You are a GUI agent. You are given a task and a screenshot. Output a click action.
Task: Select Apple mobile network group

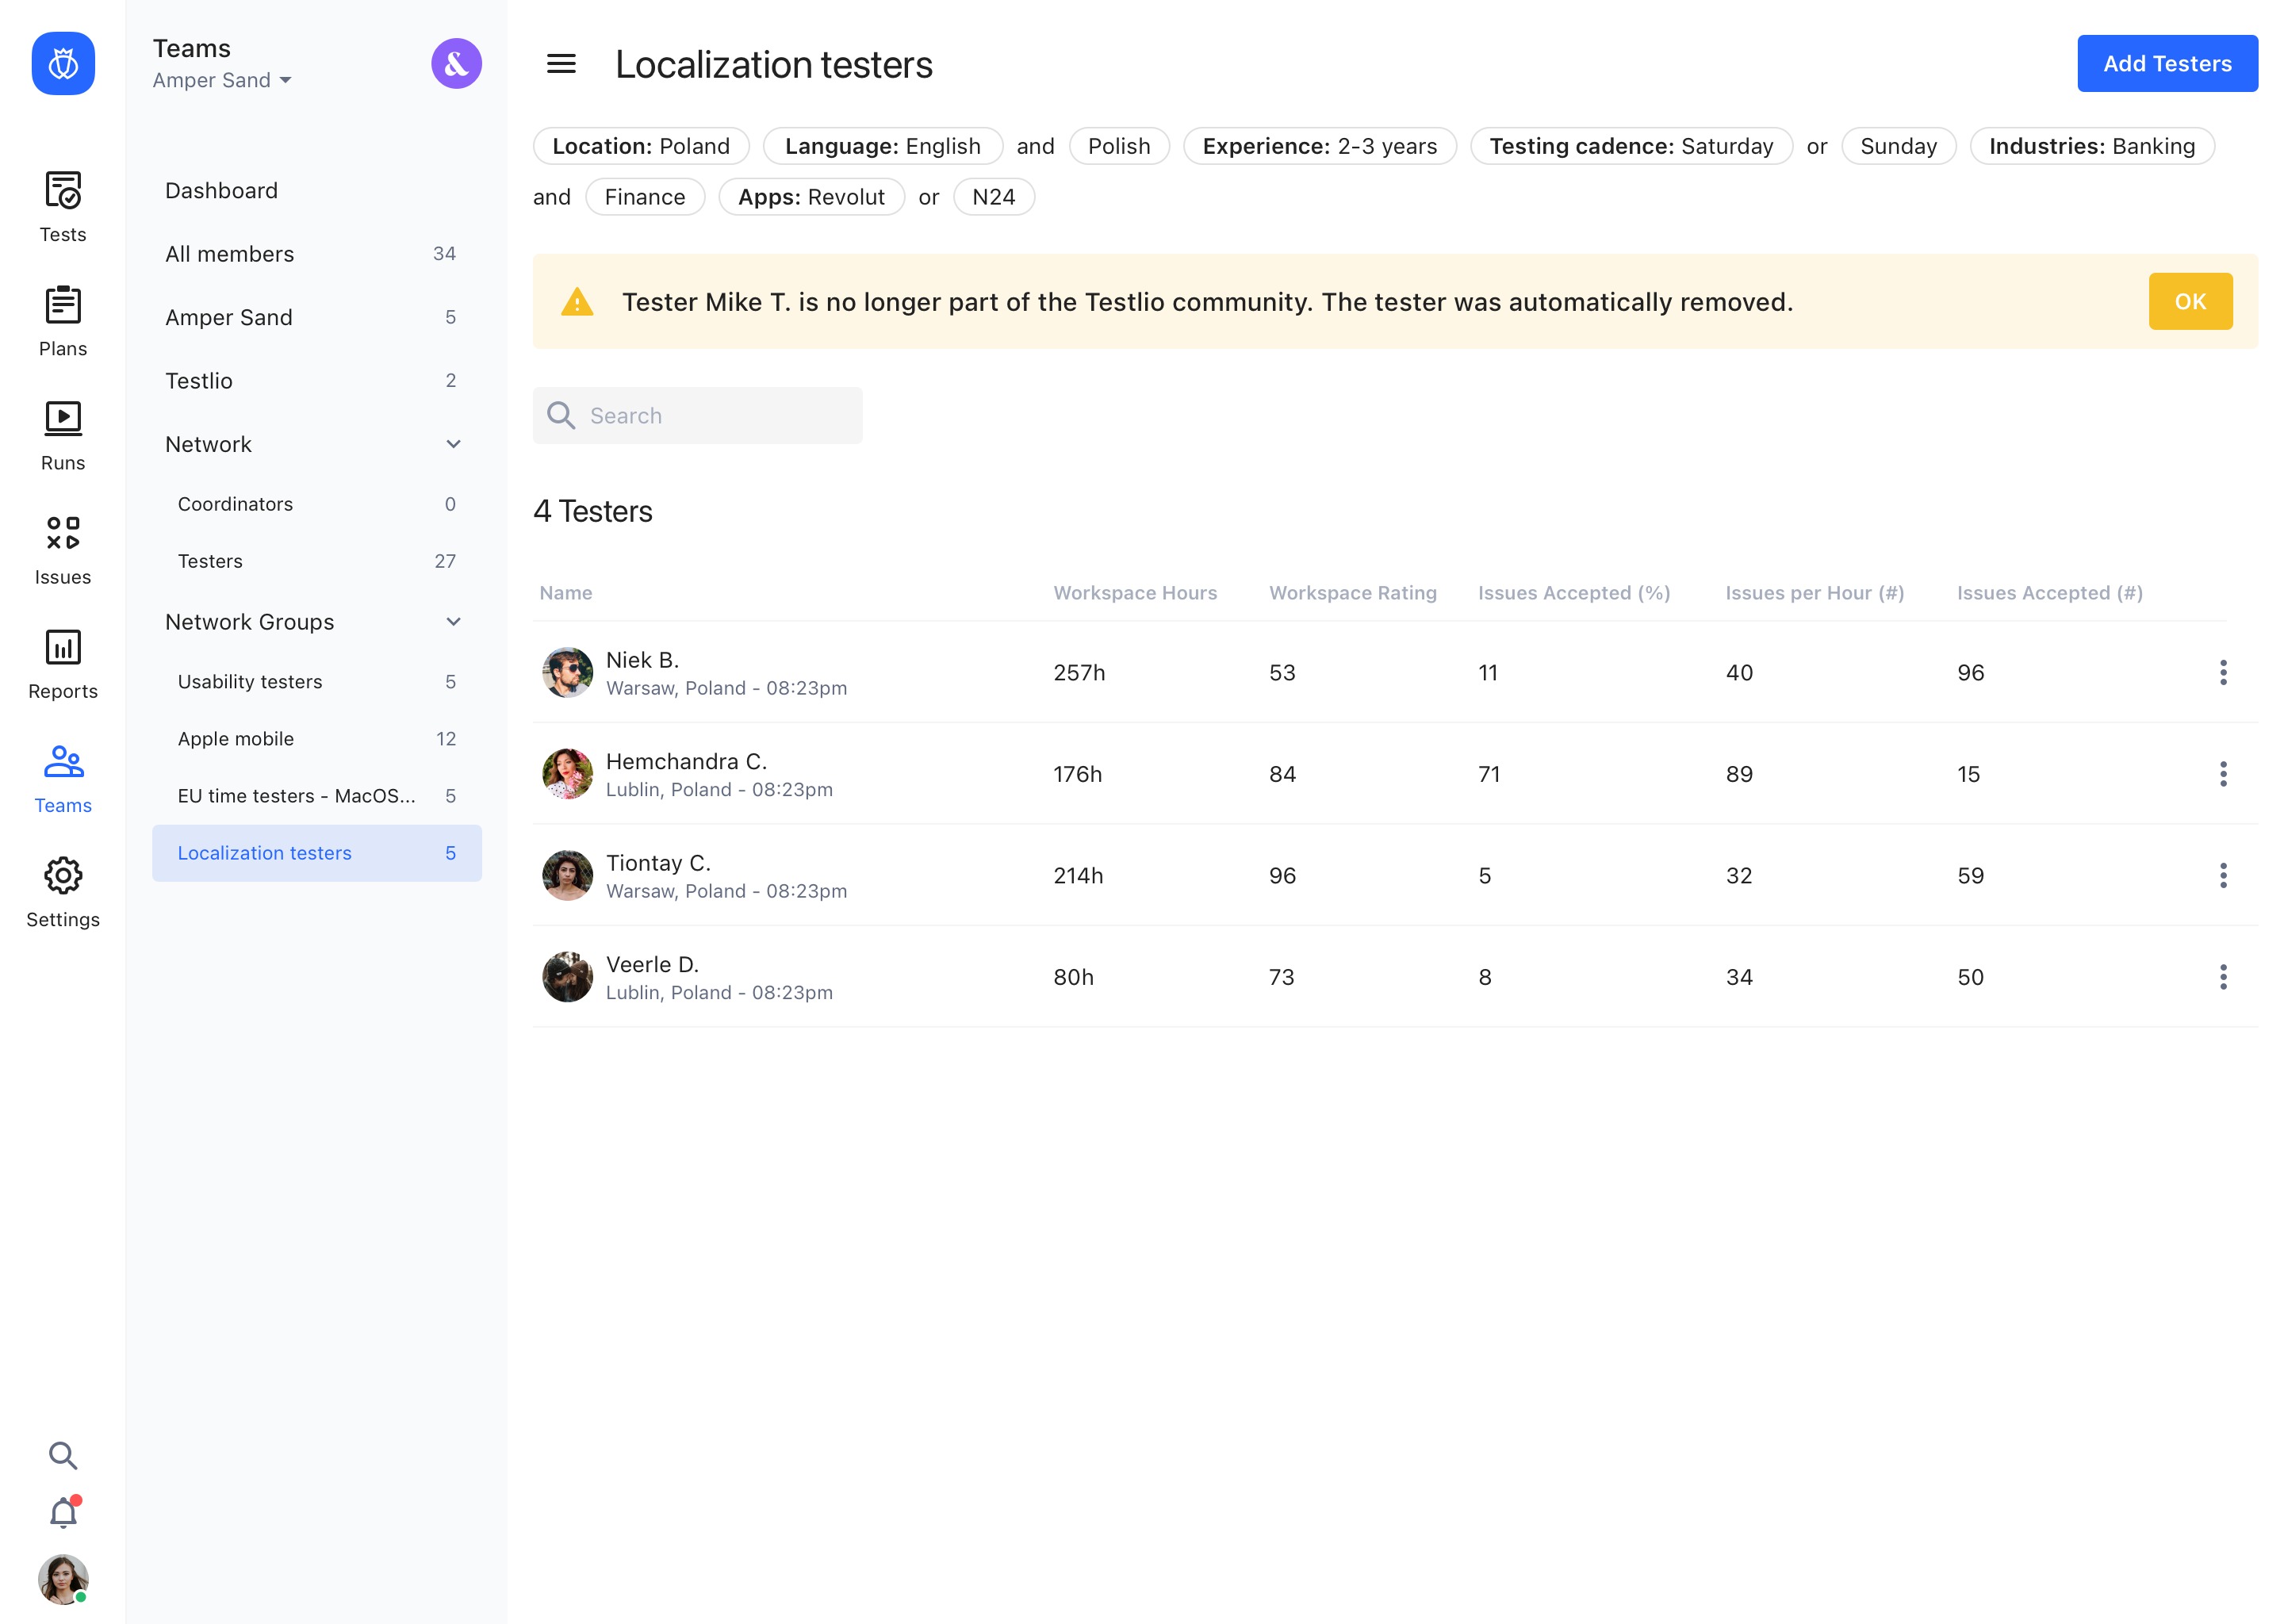[x=236, y=739]
